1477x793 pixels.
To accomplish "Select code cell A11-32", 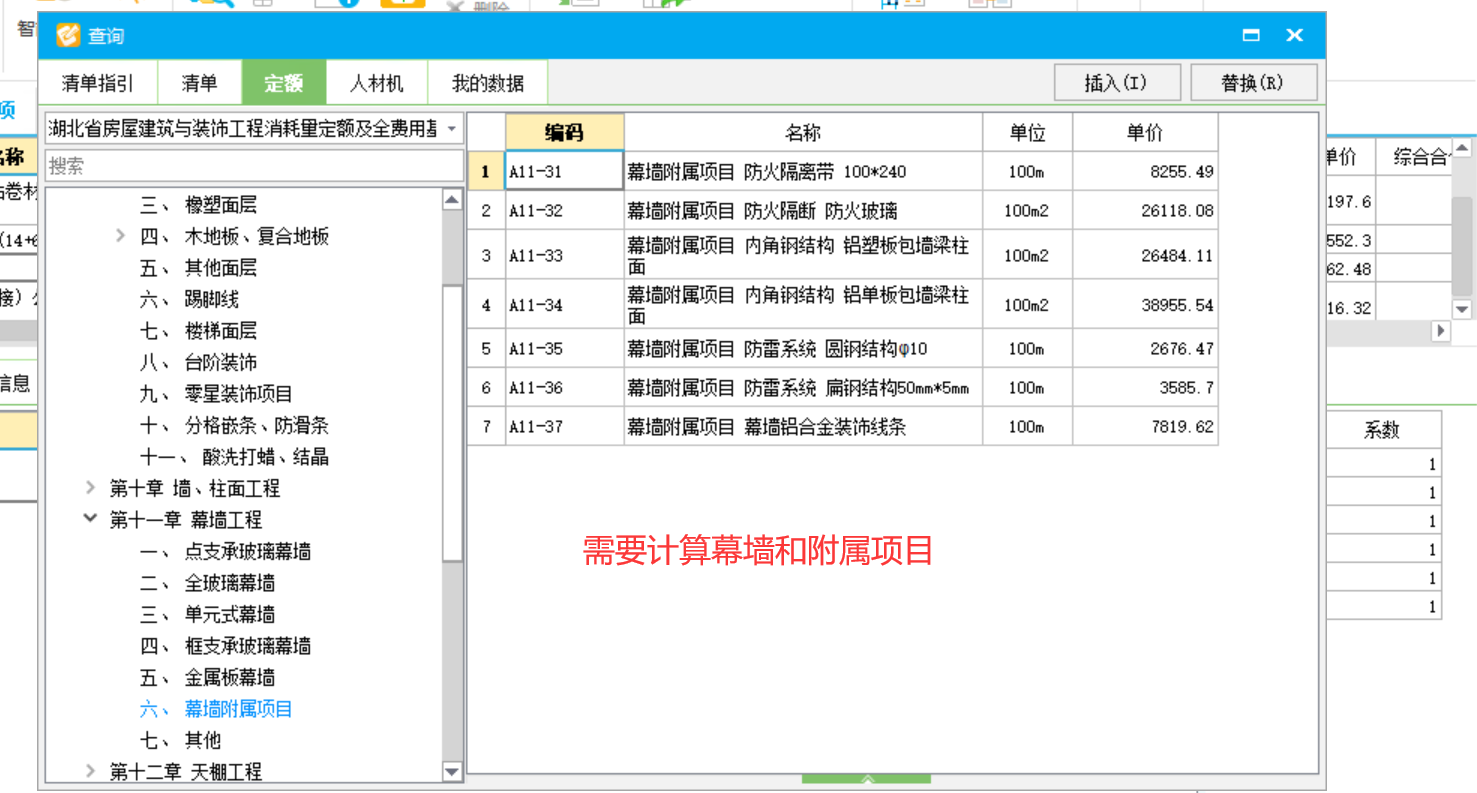I will tap(564, 211).
